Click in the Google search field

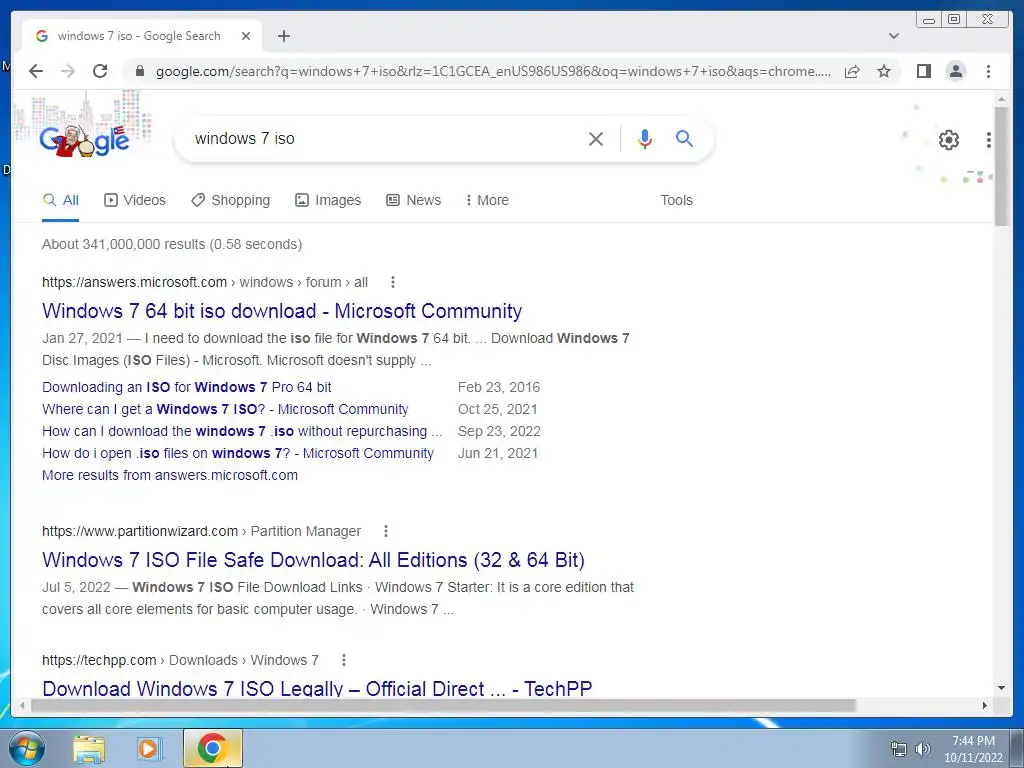[x=385, y=138]
